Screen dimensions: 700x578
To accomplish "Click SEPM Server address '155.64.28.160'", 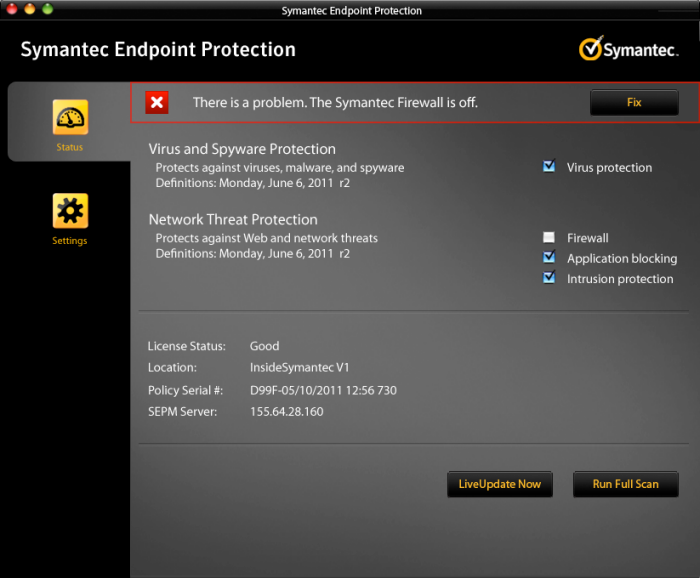I will (x=287, y=412).
